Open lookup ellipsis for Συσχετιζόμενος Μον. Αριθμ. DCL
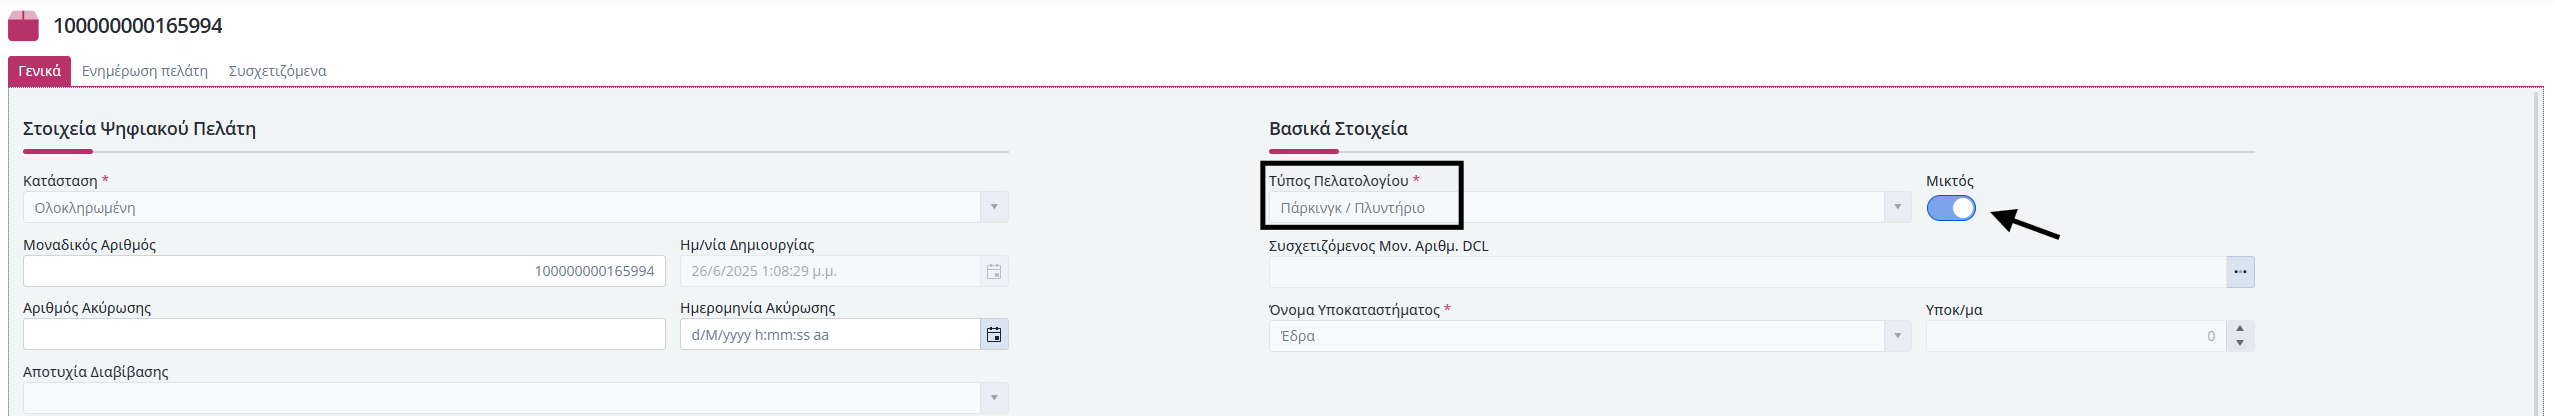 click(2240, 272)
